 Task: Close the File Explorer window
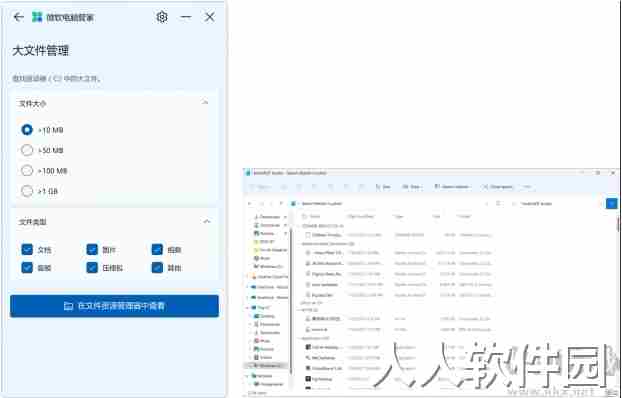[613, 173]
